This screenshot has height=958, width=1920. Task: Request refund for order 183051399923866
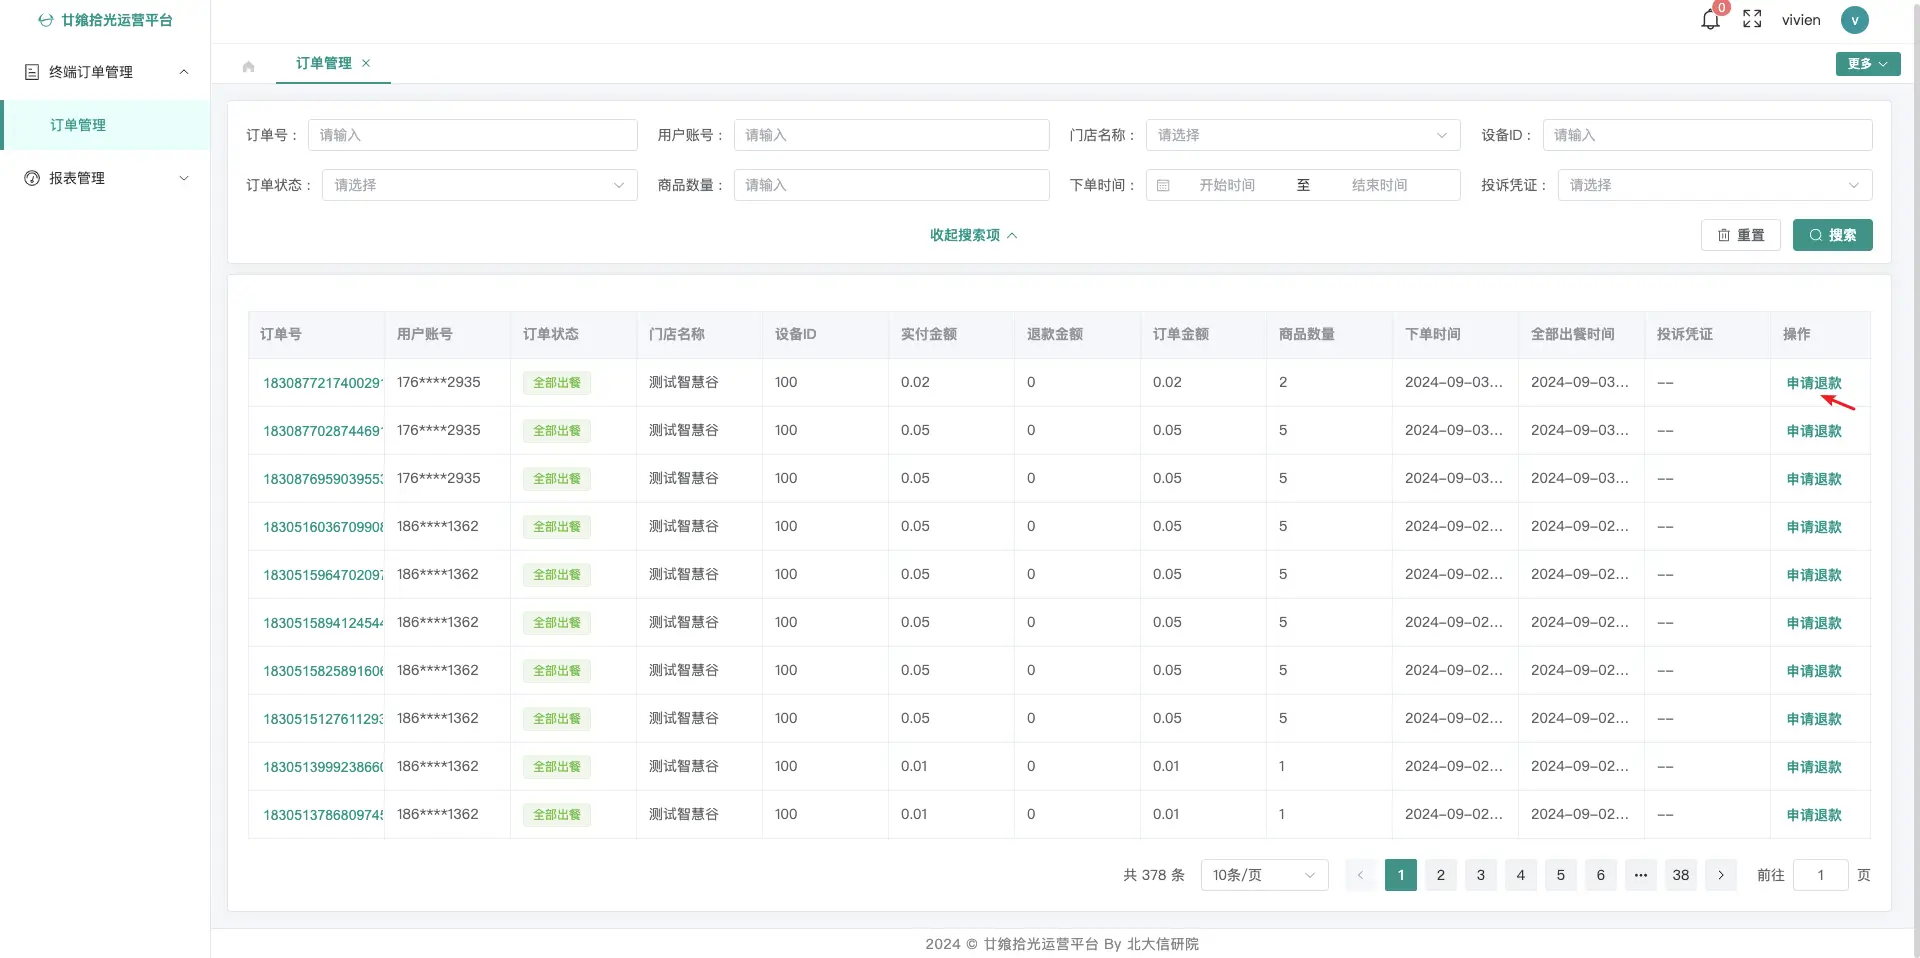pyautogui.click(x=1814, y=767)
